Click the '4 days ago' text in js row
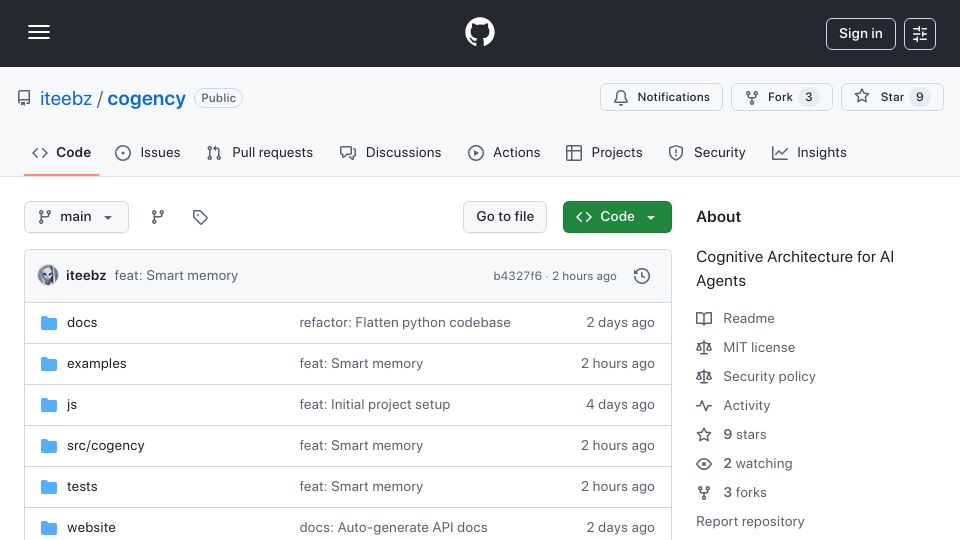The height and width of the screenshot is (540, 960). click(620, 405)
